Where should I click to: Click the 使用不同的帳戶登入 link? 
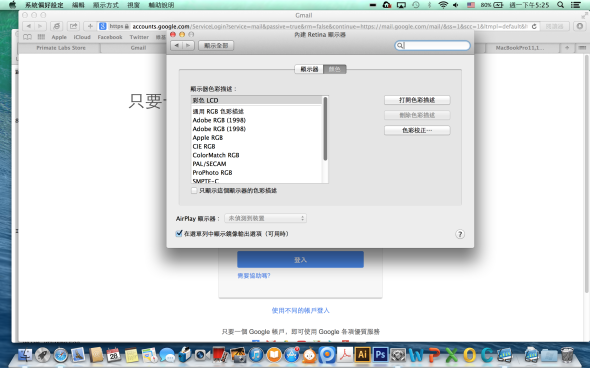pos(300,310)
